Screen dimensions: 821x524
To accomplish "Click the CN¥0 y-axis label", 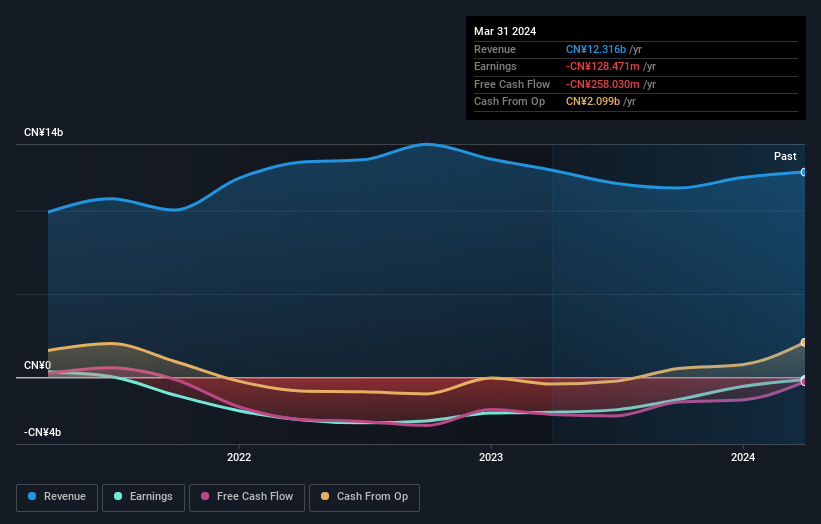I will coord(38,365).
